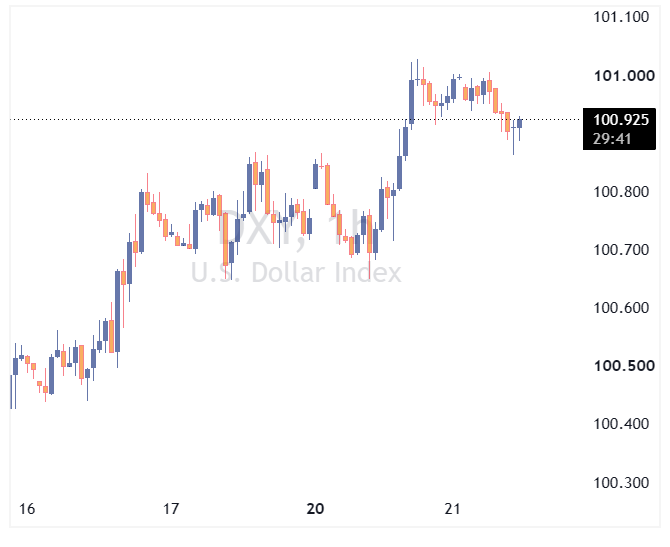The width and height of the screenshot is (670, 547).
Task: Select date 21 on time axis
Action: coord(453,509)
